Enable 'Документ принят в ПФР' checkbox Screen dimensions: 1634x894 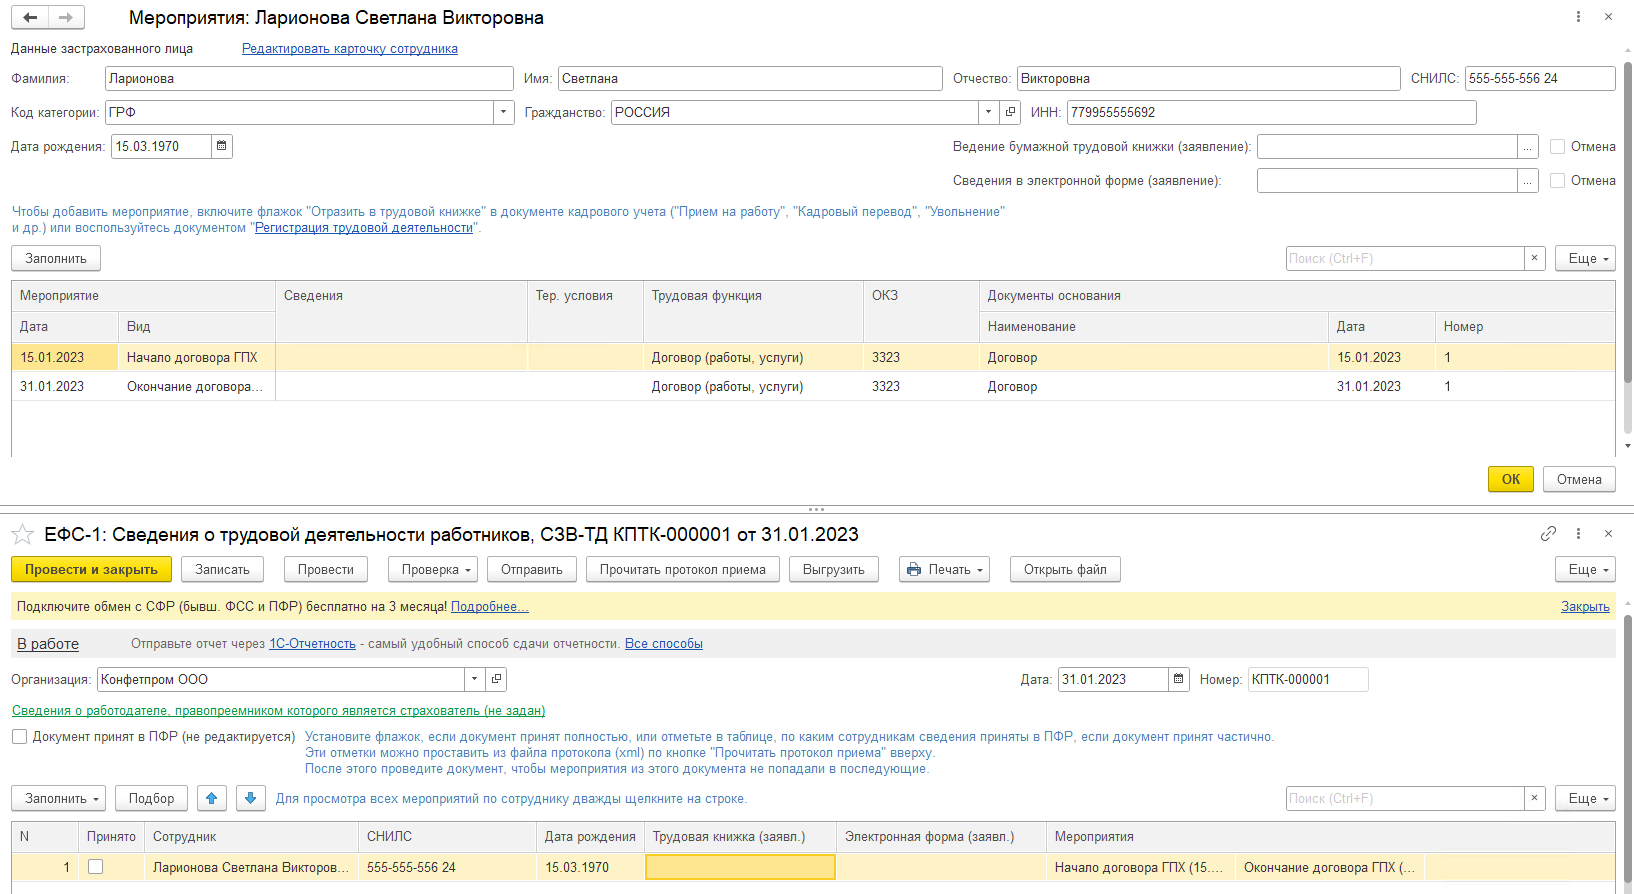tap(20, 737)
